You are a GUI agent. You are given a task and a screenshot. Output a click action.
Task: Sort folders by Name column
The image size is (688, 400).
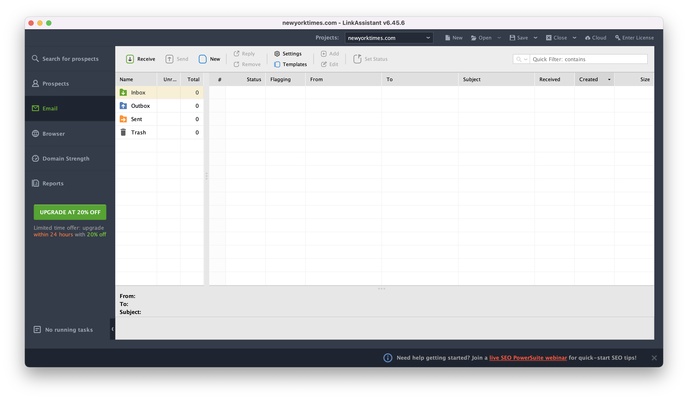(x=136, y=79)
